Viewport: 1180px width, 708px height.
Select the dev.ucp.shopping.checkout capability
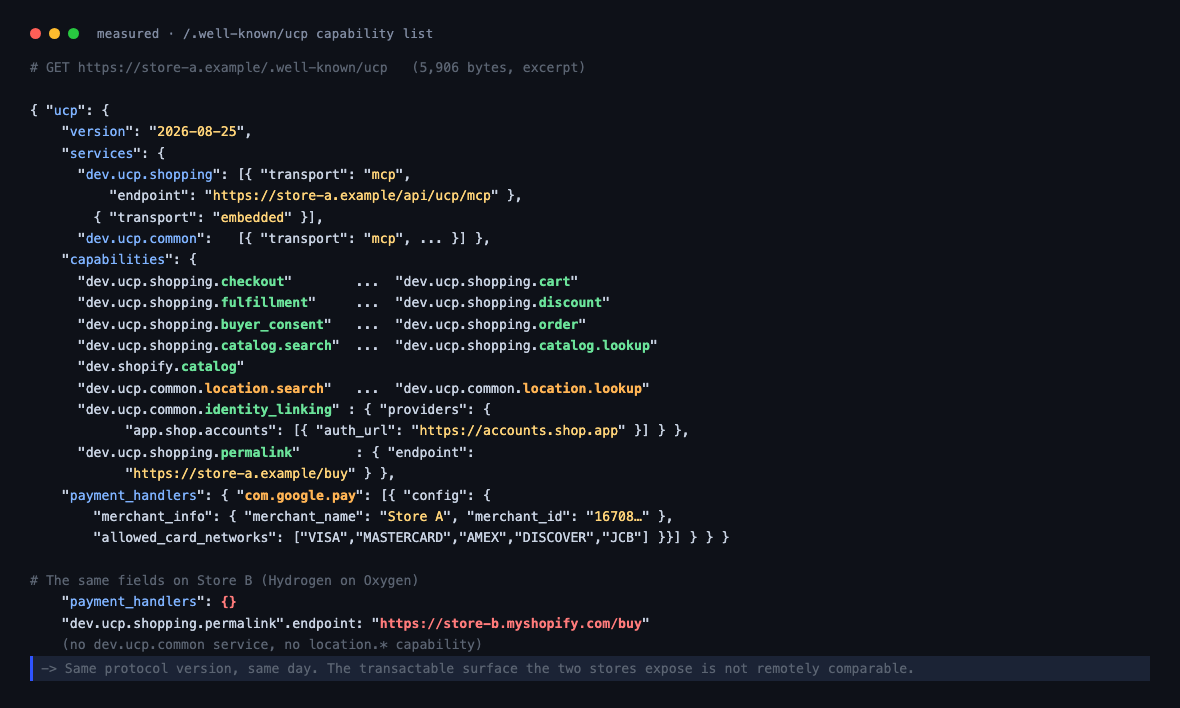pyautogui.click(x=184, y=281)
